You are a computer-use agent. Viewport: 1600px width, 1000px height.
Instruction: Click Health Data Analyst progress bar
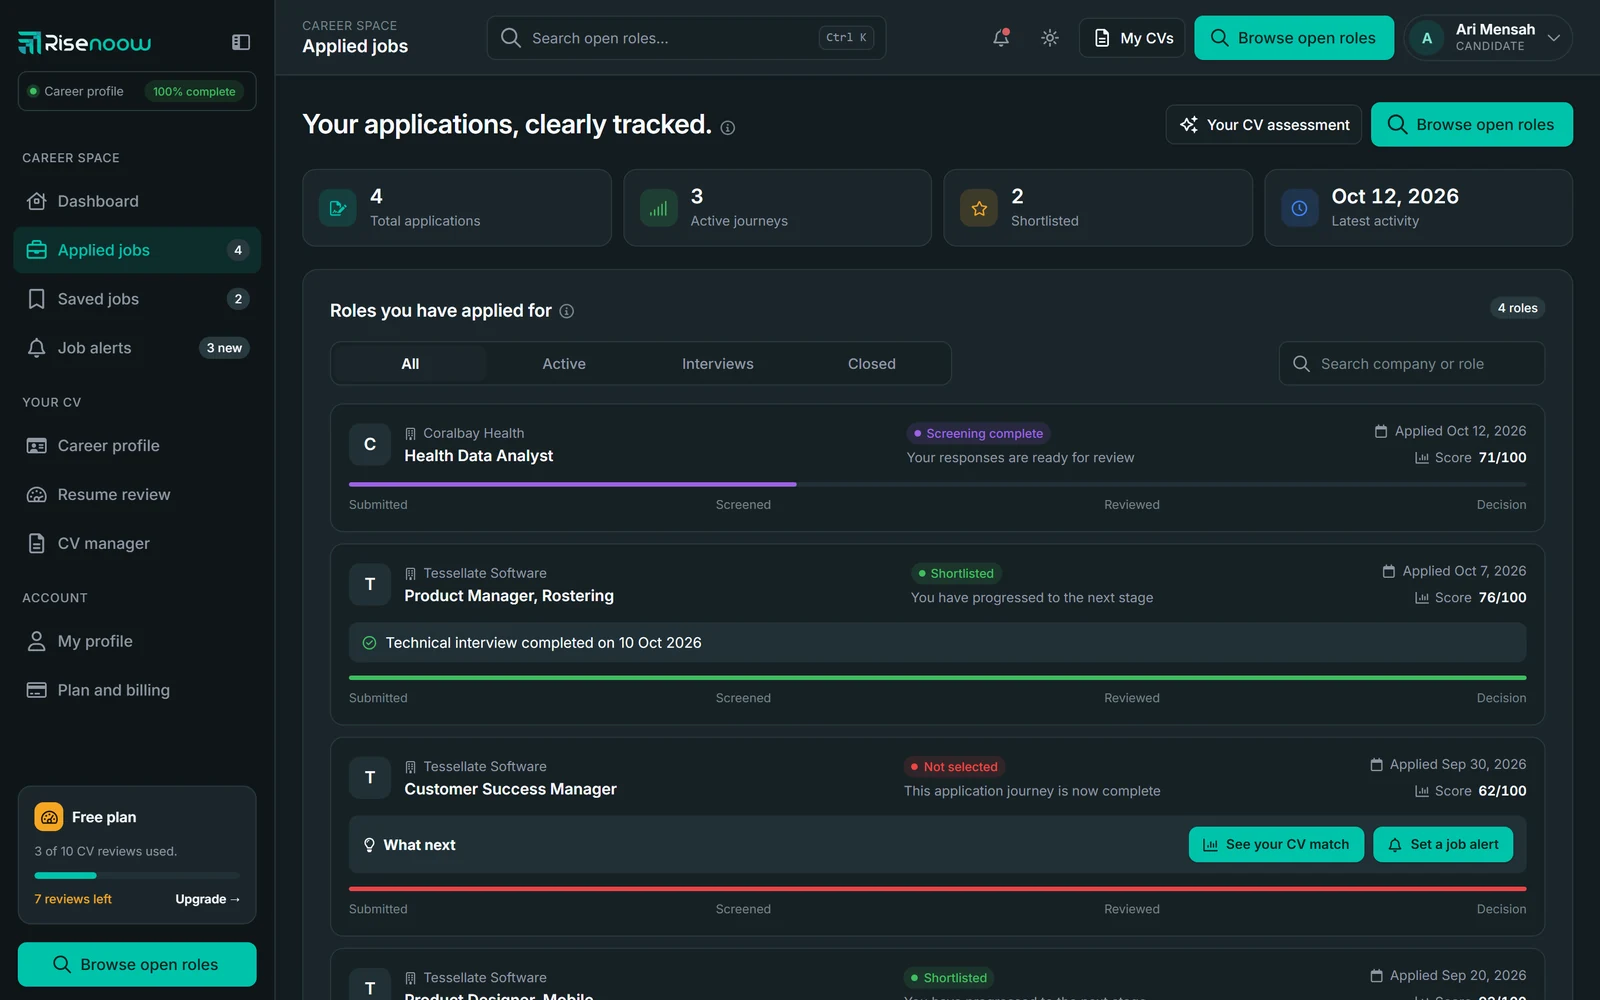[937, 484]
